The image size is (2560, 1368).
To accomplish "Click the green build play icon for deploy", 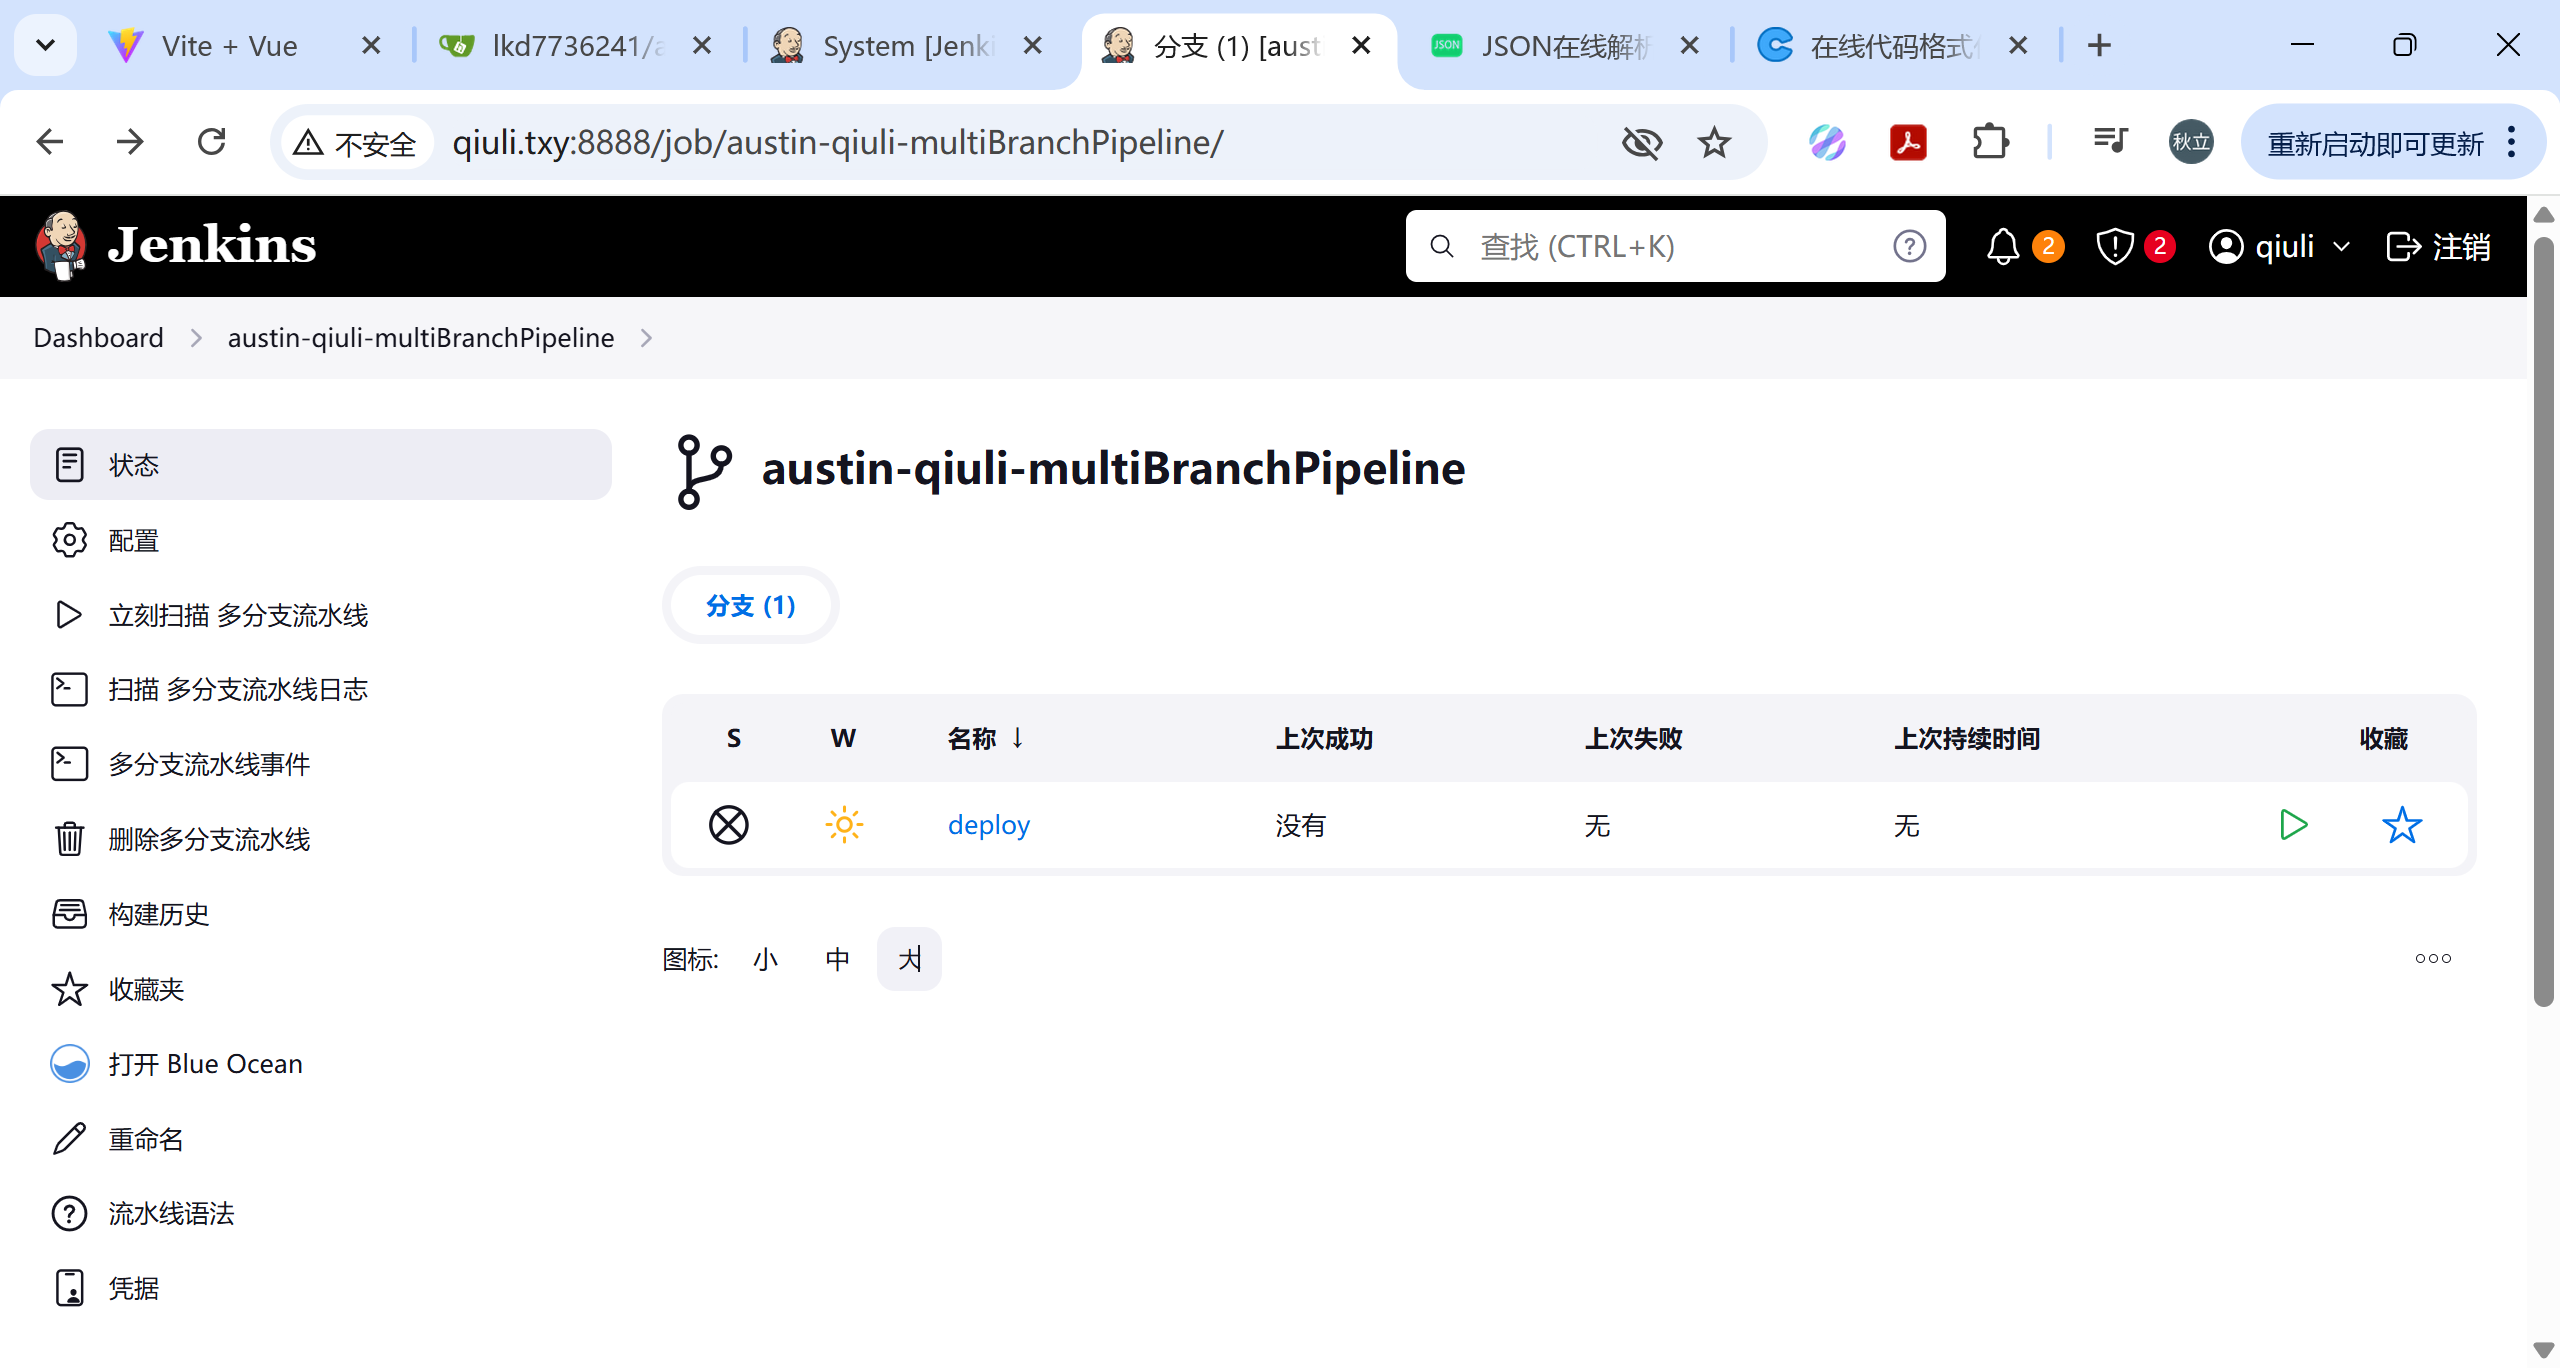I will tap(2293, 825).
